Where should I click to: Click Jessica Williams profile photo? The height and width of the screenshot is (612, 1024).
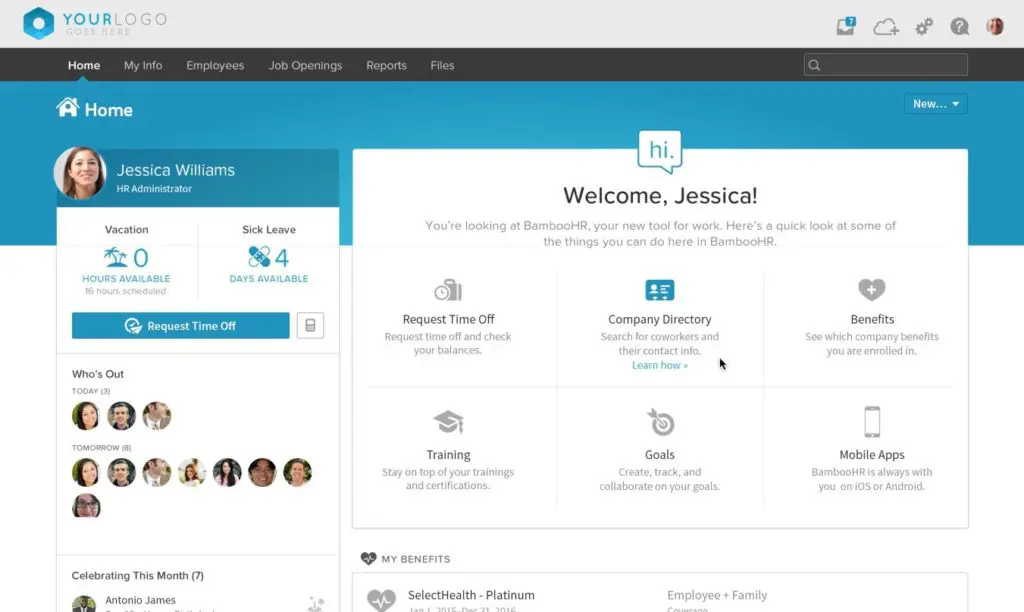80,173
